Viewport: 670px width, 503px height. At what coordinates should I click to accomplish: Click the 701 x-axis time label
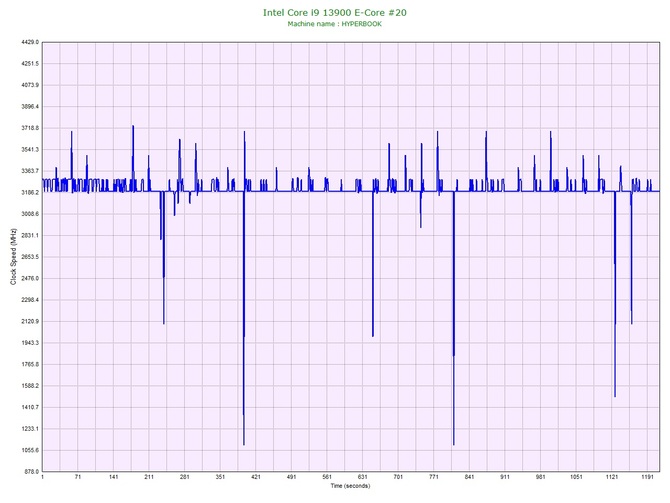click(x=398, y=477)
